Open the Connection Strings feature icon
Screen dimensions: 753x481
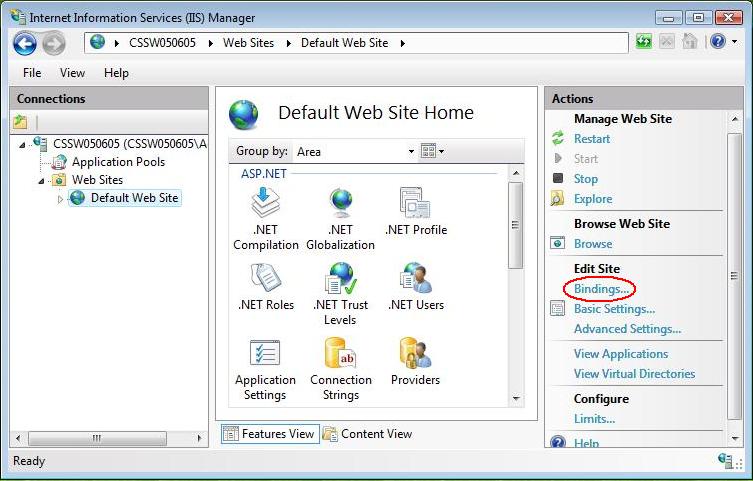point(340,354)
